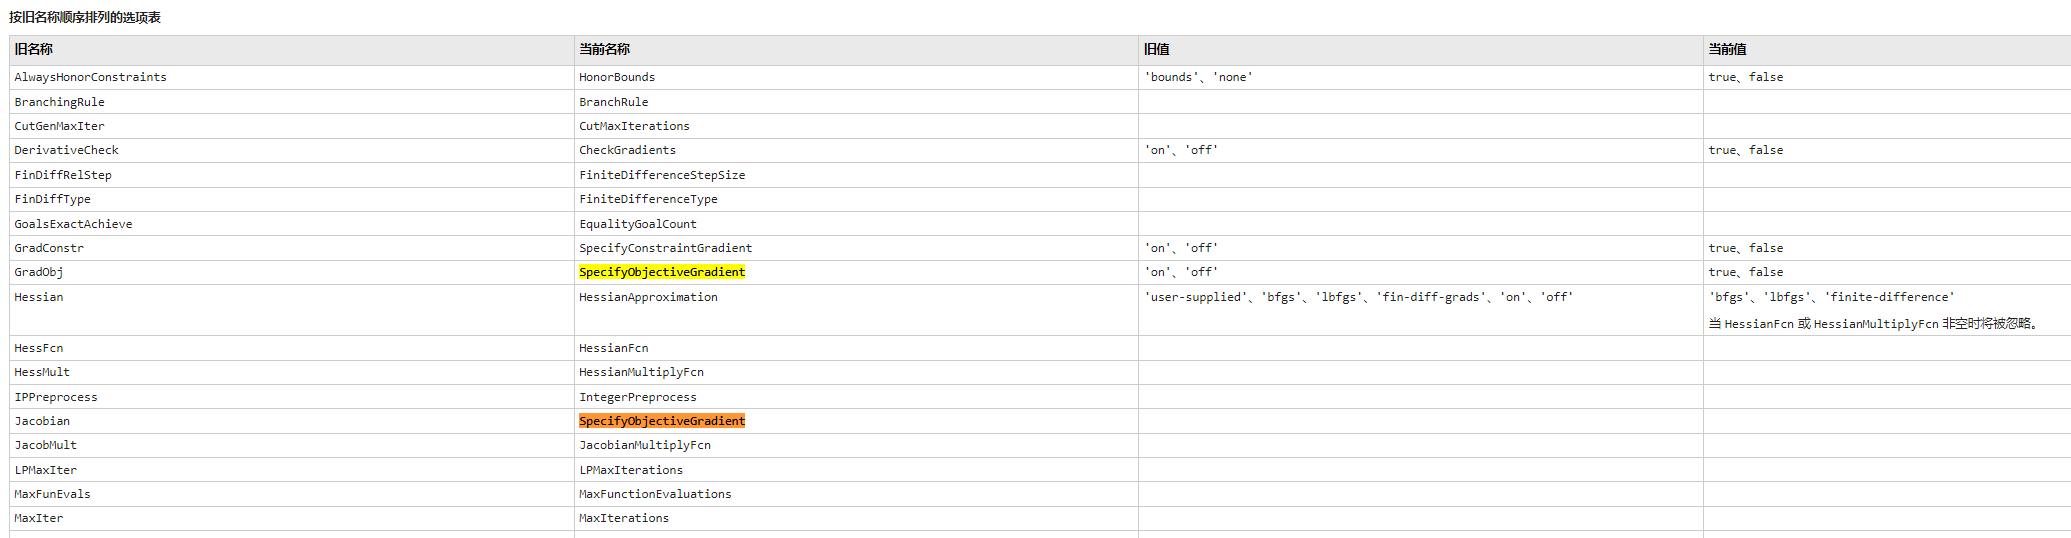Select the HessianApproximation cell

(648, 297)
